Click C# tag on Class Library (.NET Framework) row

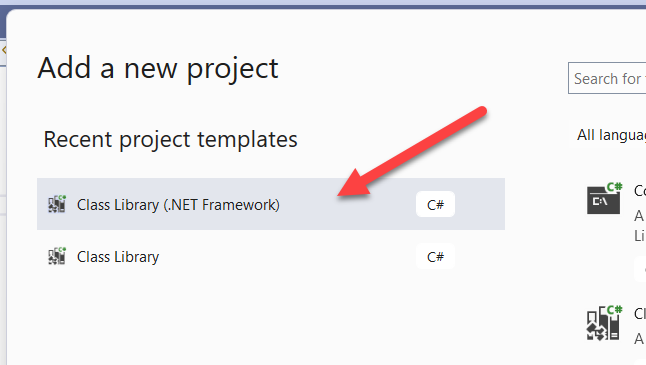click(435, 204)
